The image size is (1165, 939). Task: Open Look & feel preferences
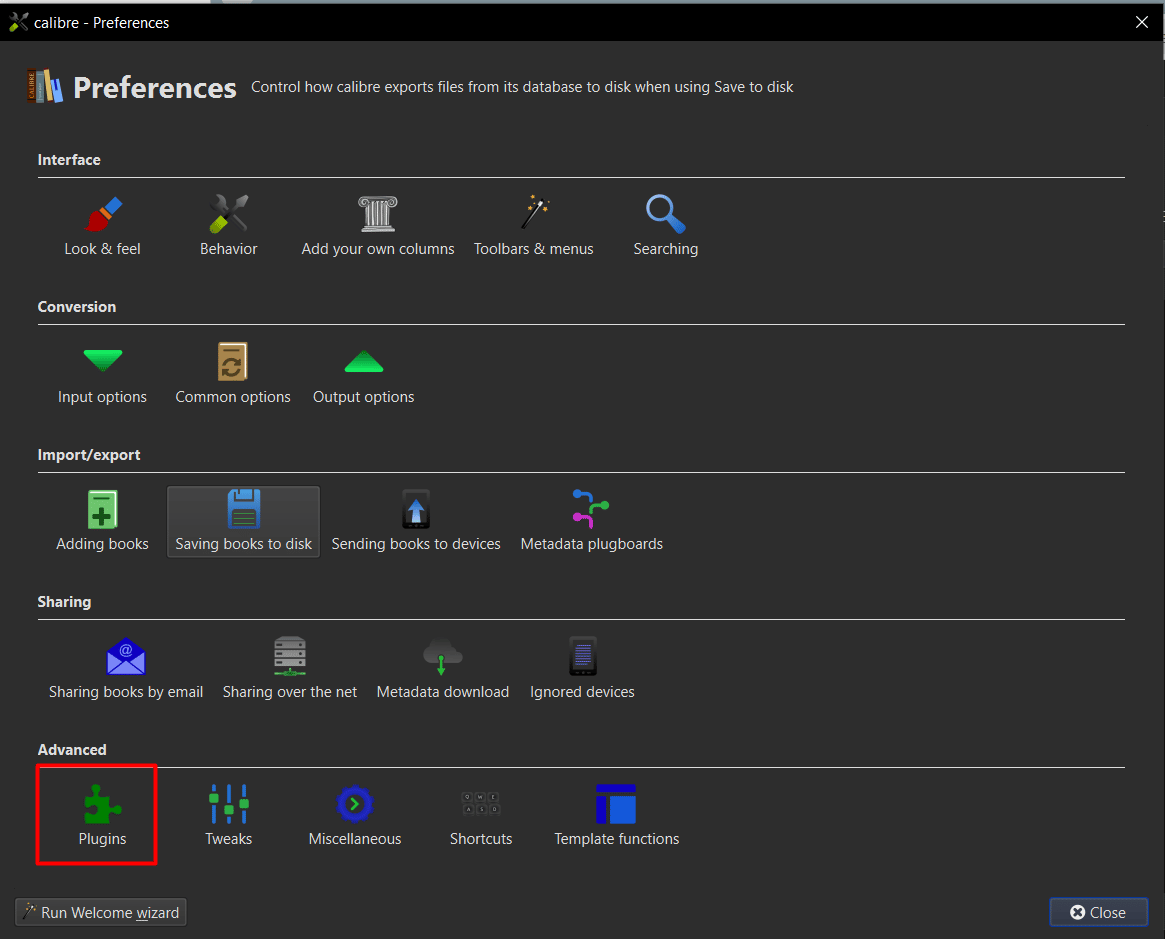(102, 226)
